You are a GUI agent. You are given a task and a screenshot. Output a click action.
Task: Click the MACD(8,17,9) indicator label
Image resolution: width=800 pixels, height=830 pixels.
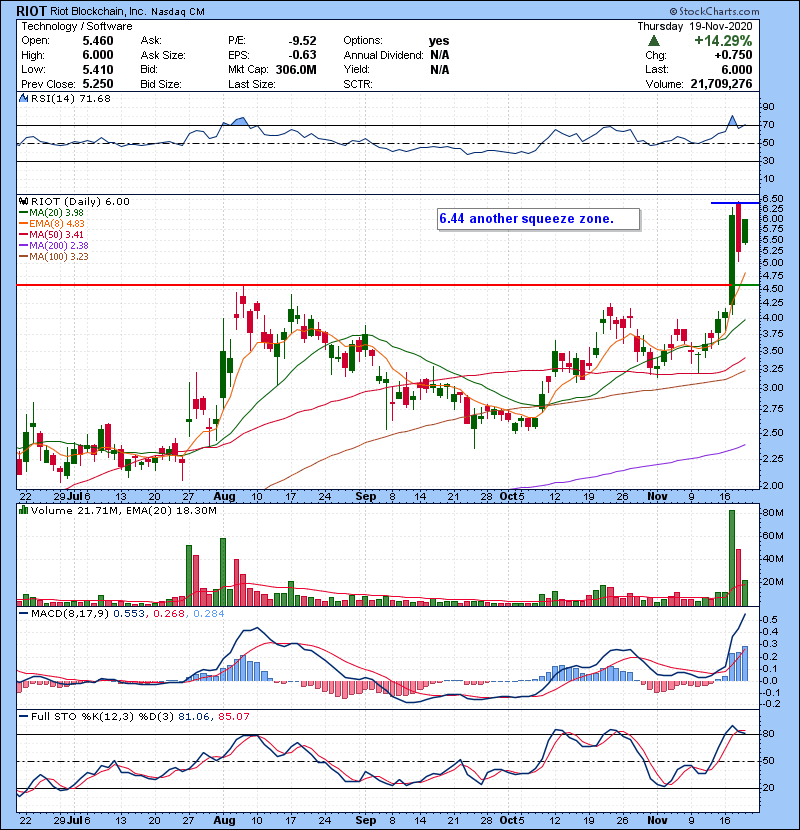click(x=70, y=614)
